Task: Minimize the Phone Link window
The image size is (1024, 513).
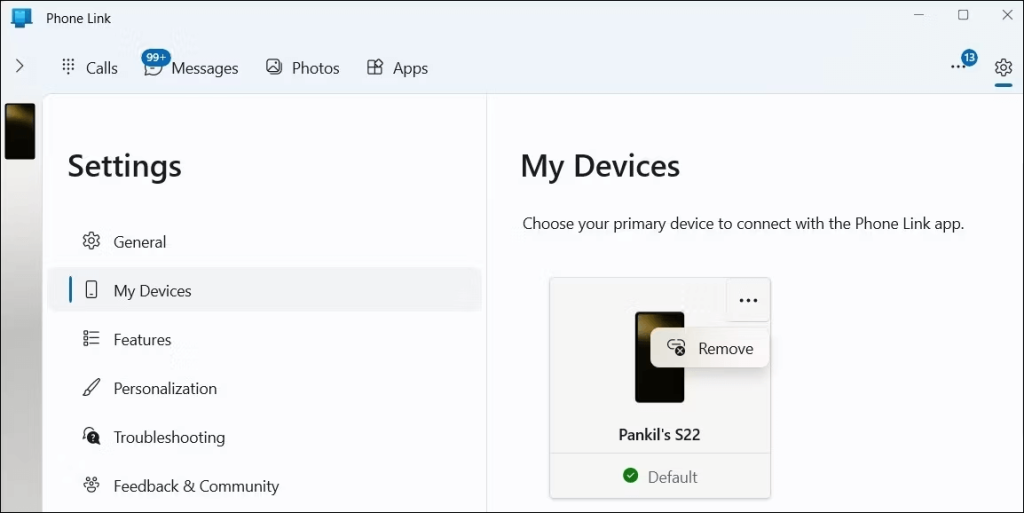Action: tap(919, 14)
